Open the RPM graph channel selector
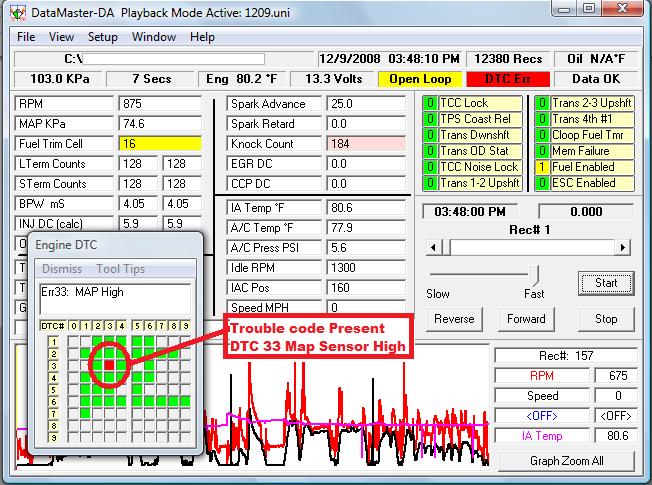The image size is (652, 485). (x=541, y=375)
